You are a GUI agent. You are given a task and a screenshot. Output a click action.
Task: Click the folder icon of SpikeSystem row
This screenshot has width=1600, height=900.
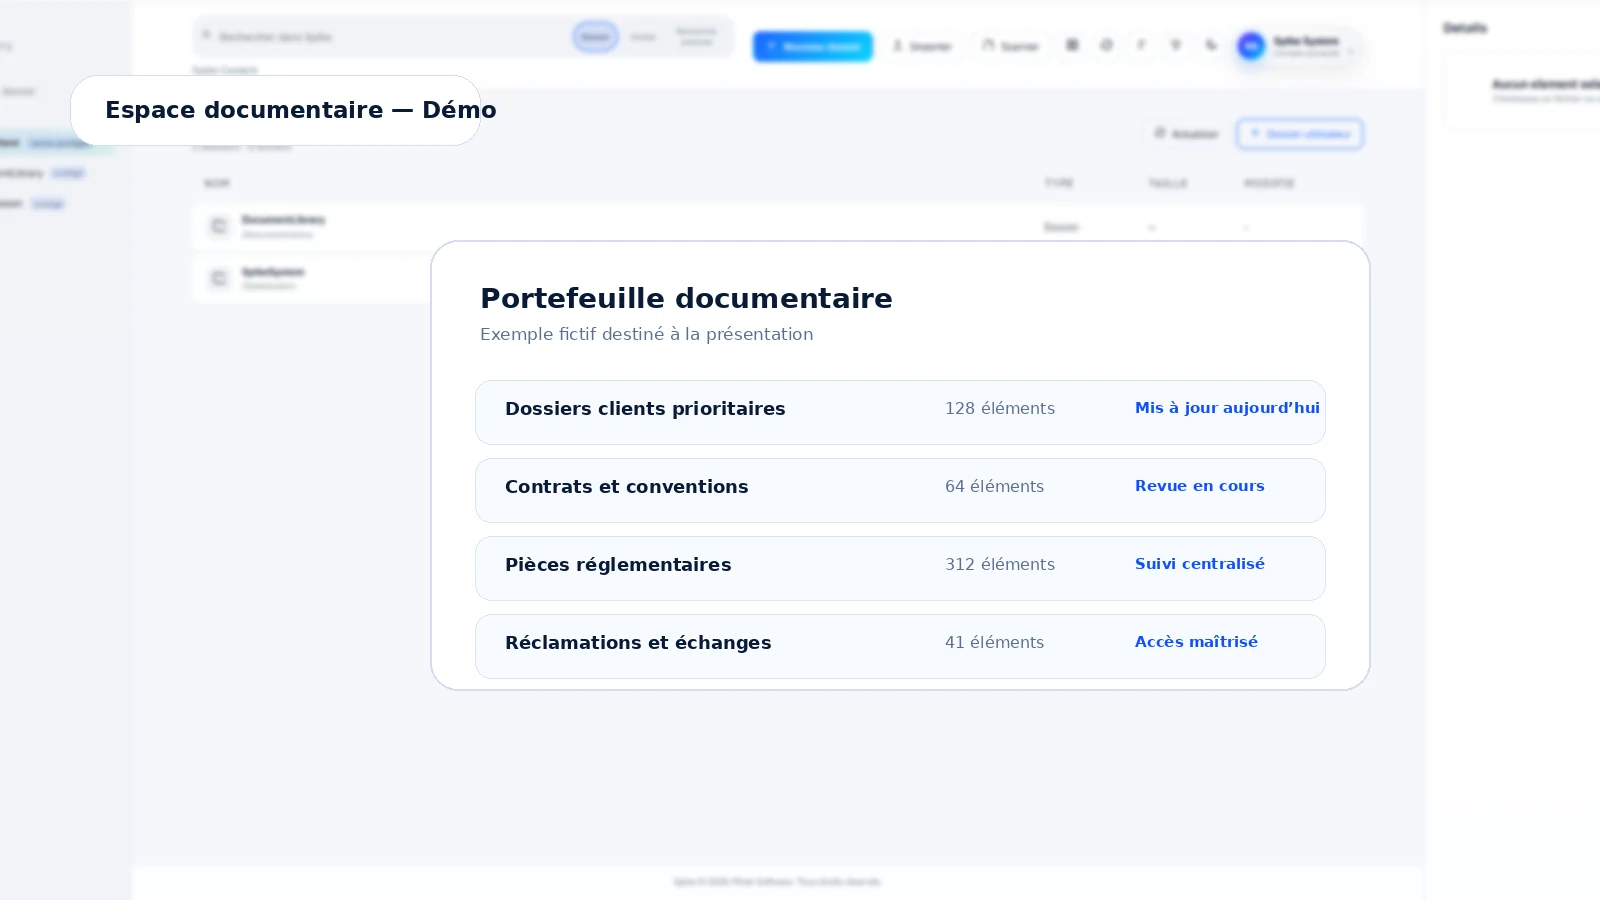point(219,278)
